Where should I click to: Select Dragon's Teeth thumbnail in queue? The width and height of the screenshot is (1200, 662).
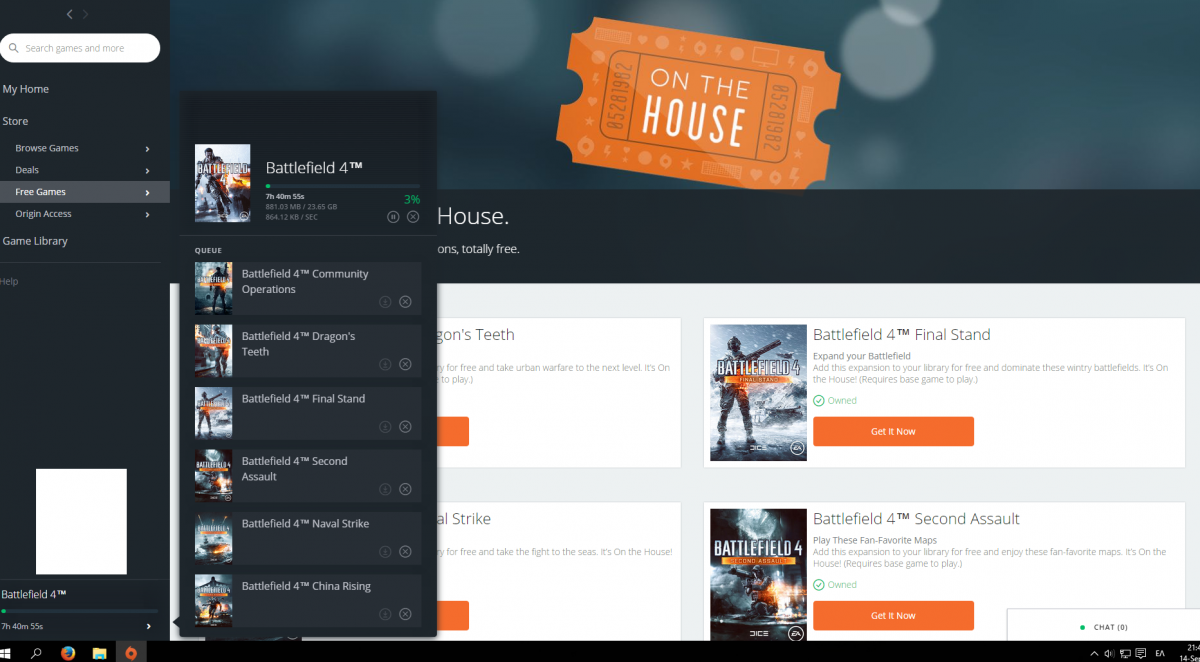click(214, 350)
